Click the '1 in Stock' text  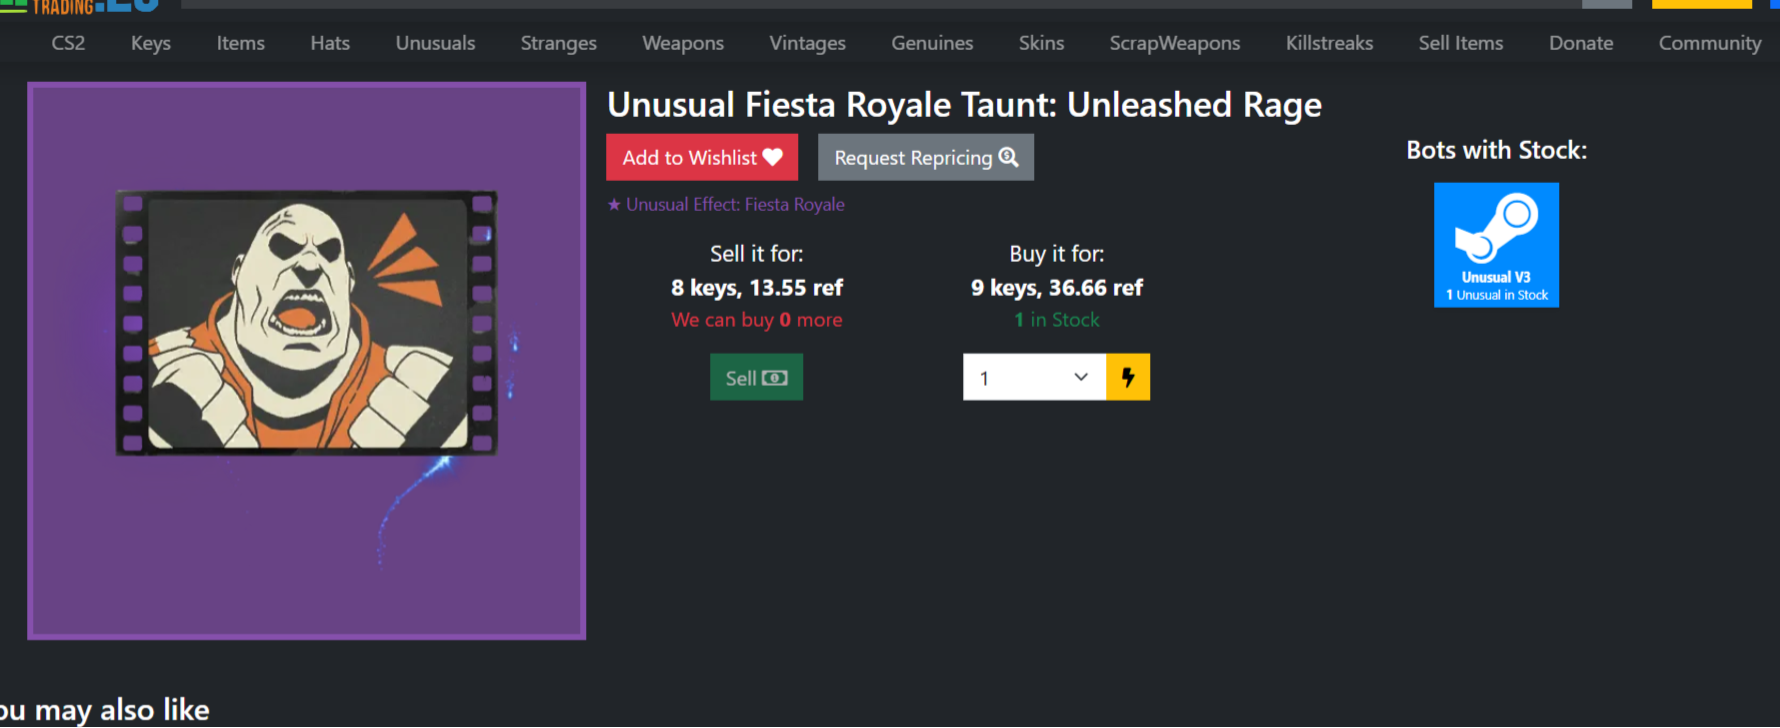pos(1056,320)
